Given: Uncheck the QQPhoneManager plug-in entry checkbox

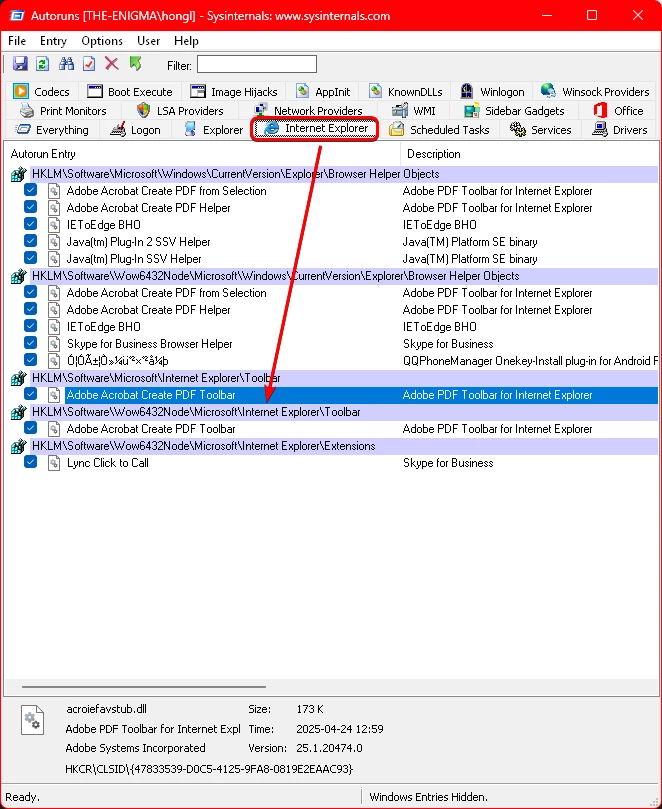Looking at the screenshot, I should click(30, 361).
